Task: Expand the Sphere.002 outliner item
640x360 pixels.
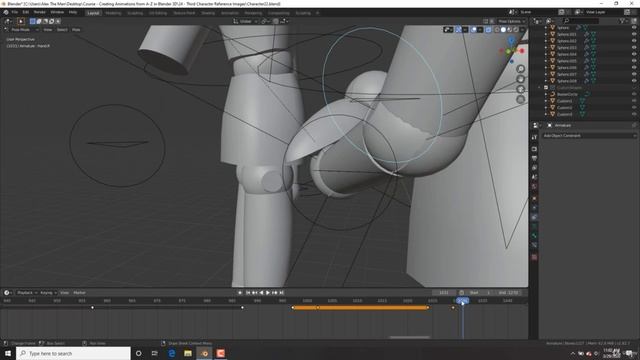Action: pos(546,41)
